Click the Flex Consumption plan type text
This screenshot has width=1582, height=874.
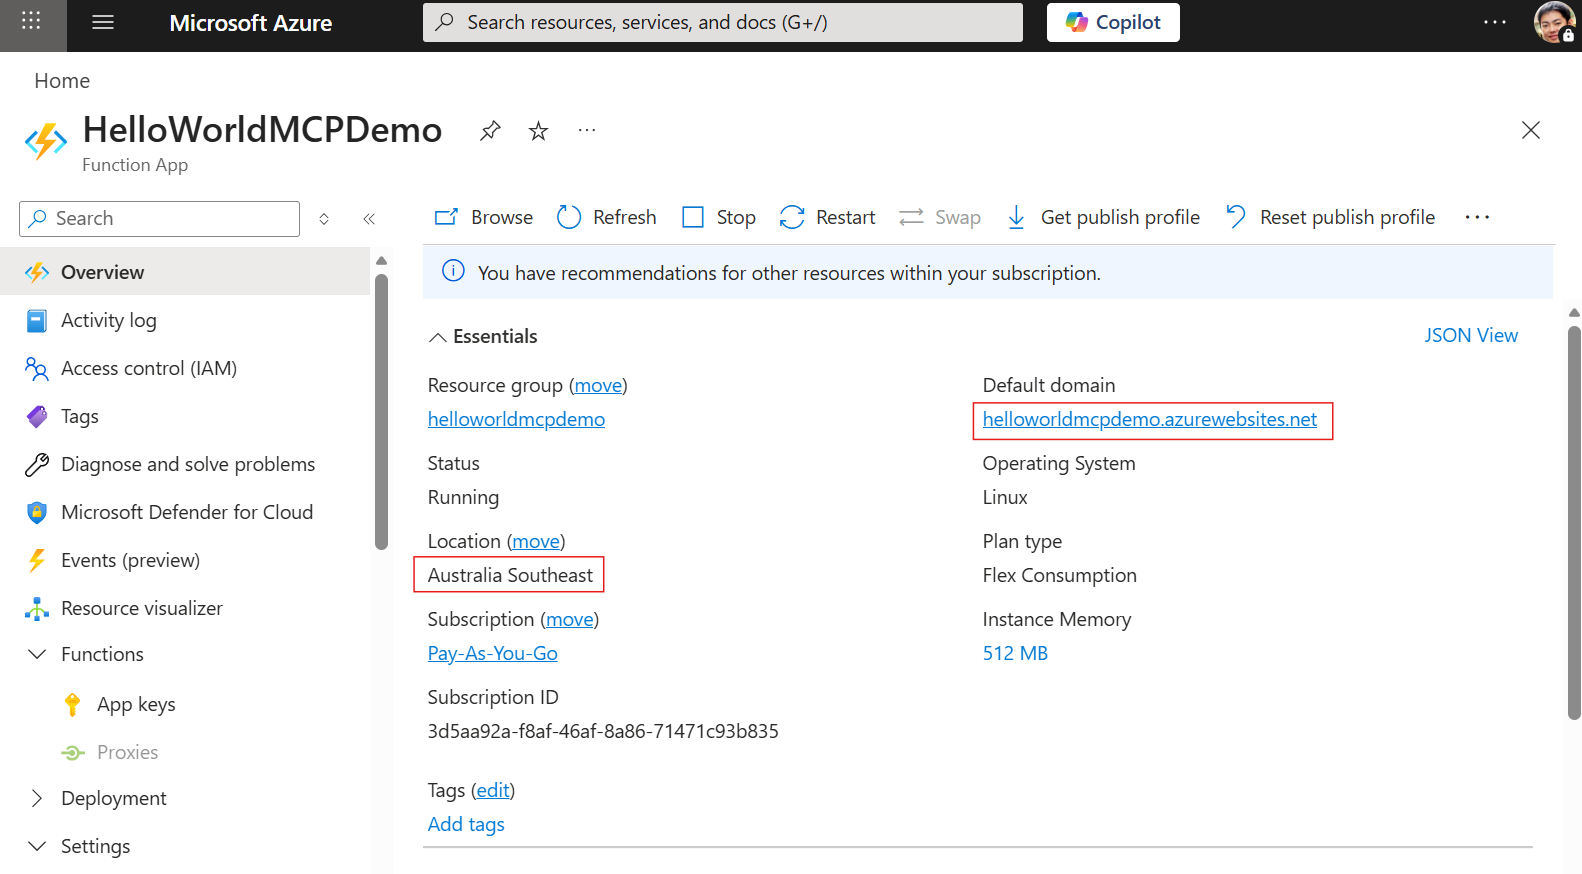(x=1060, y=576)
